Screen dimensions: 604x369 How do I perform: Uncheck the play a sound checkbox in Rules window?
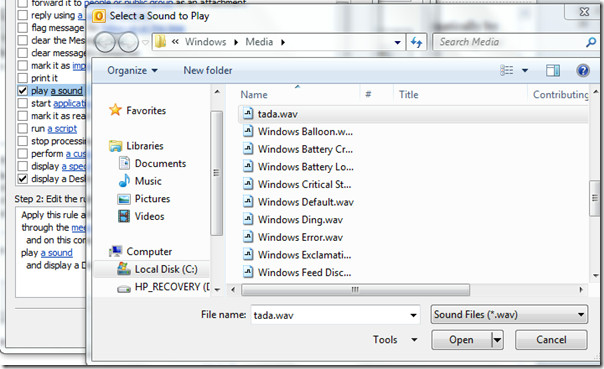click(23, 91)
